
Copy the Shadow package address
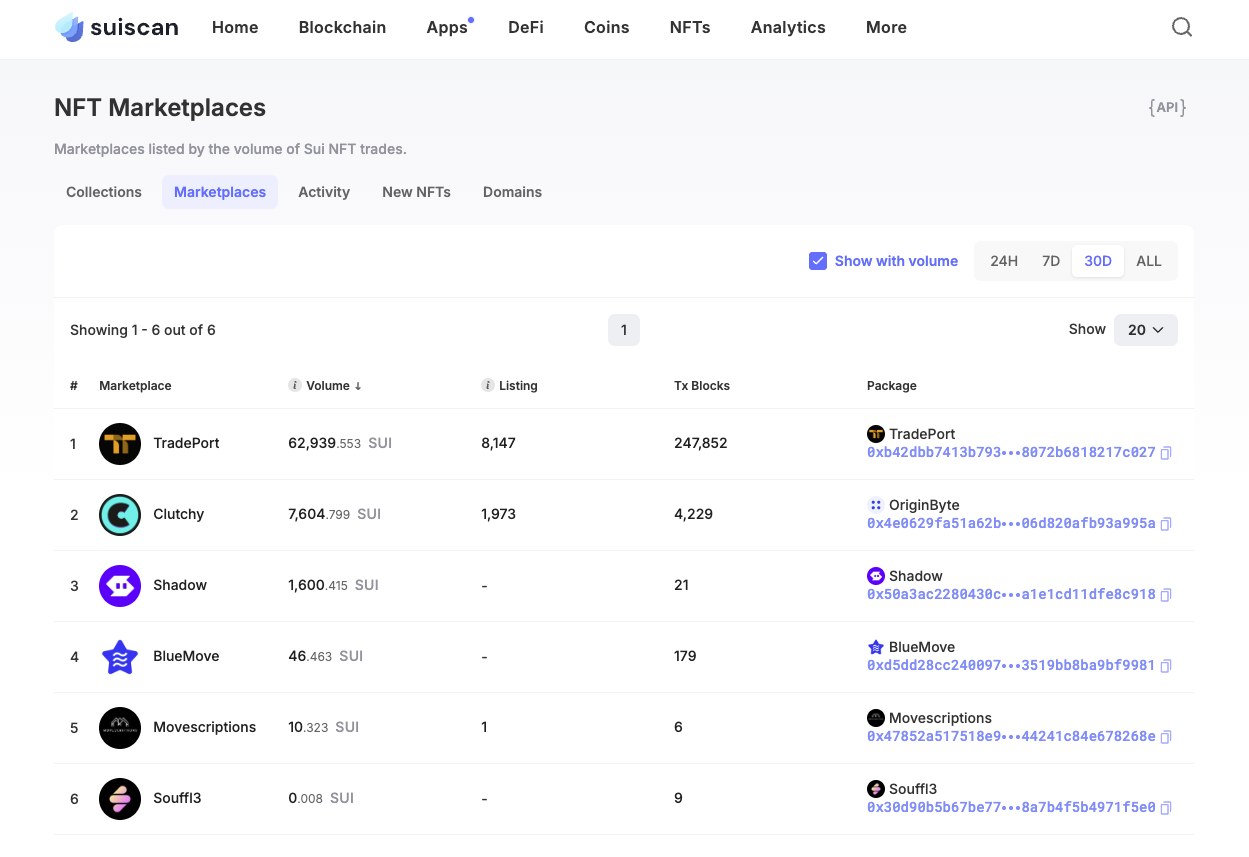[1166, 595]
